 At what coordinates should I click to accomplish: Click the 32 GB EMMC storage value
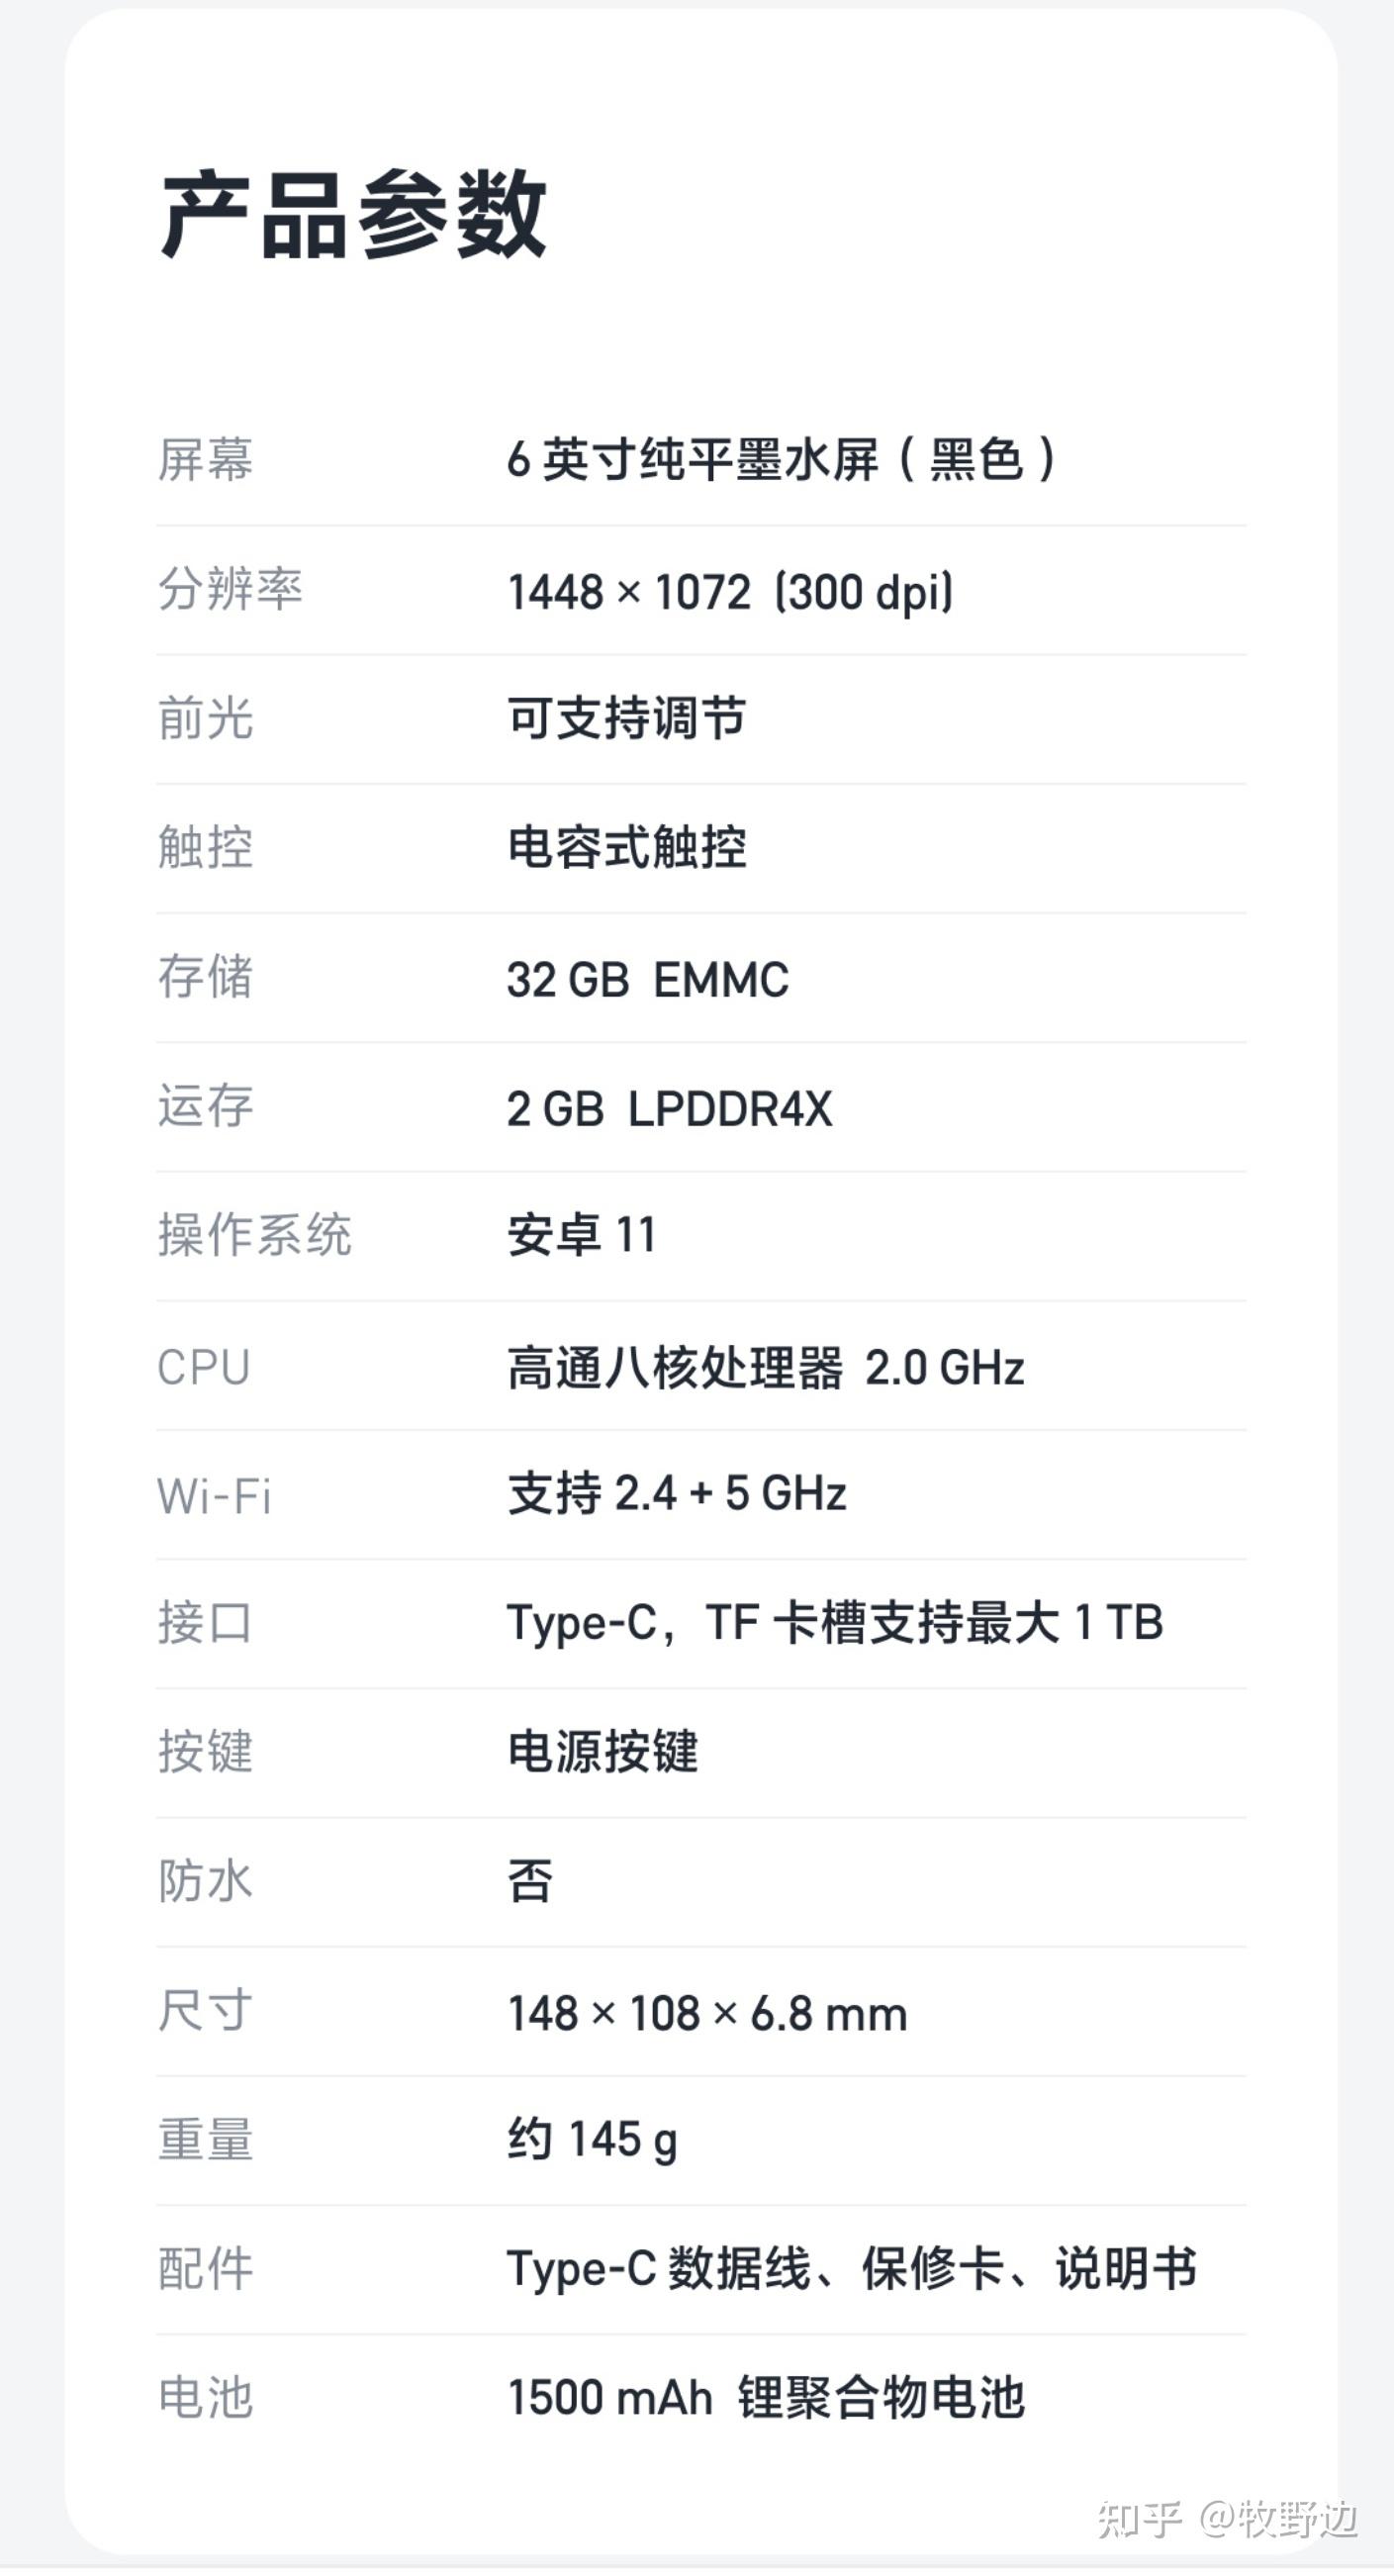[x=647, y=979]
